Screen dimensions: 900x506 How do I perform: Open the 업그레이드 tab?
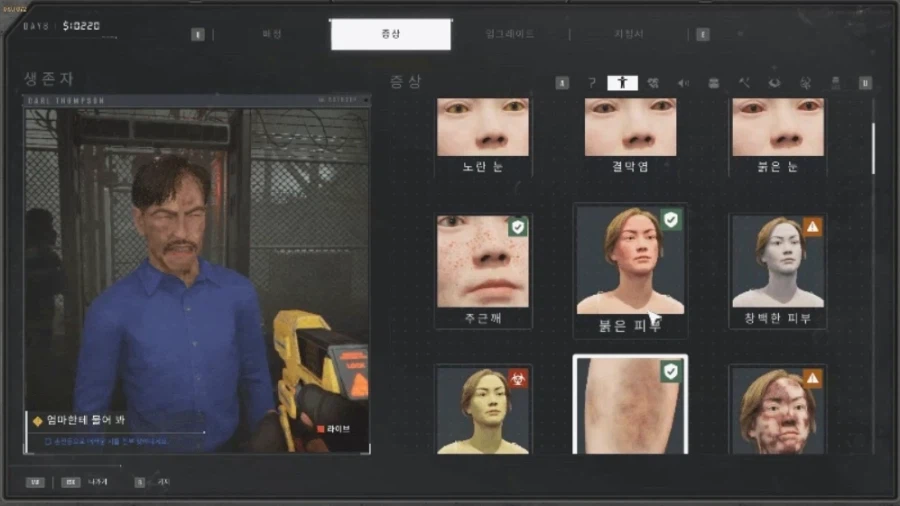pos(510,34)
